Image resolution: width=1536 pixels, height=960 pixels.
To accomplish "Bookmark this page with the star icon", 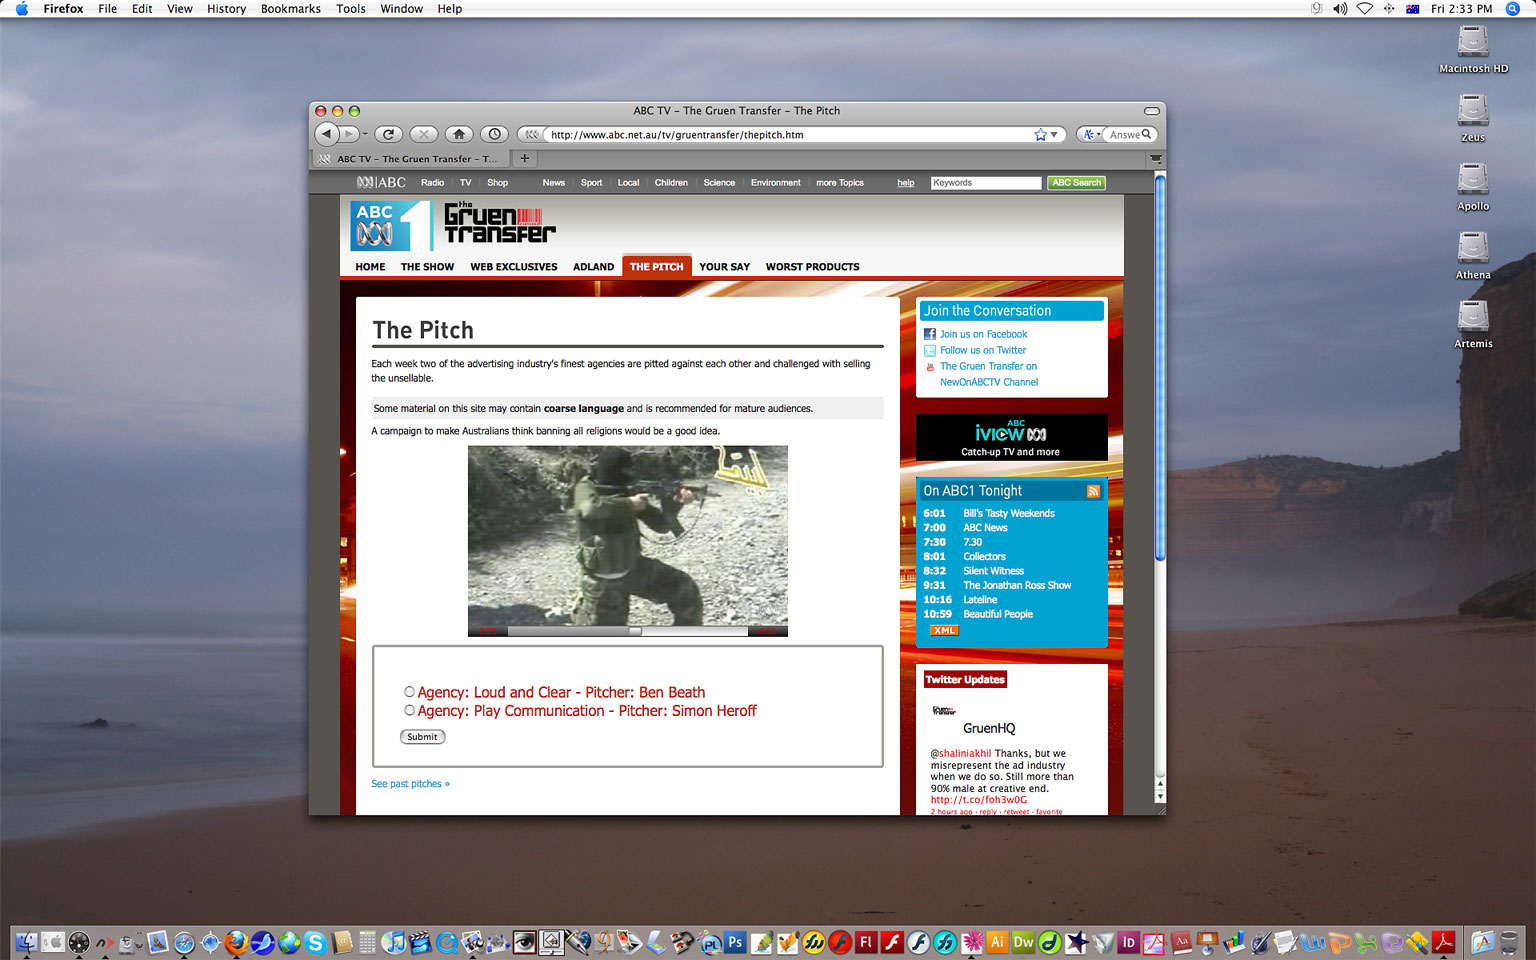I will (1040, 134).
